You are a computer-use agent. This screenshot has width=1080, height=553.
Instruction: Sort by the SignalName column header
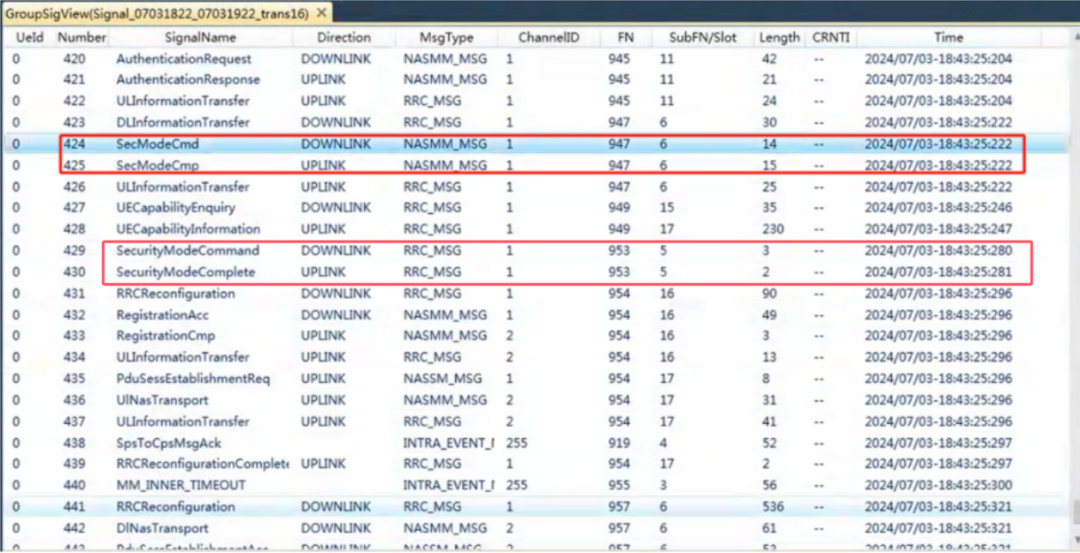200,37
